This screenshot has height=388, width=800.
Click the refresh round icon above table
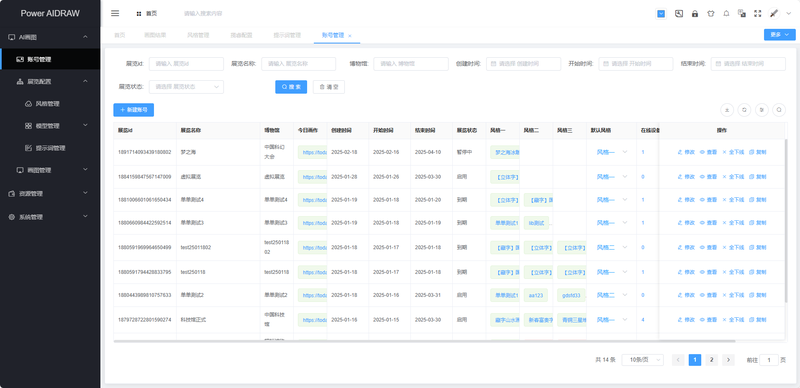coord(744,110)
